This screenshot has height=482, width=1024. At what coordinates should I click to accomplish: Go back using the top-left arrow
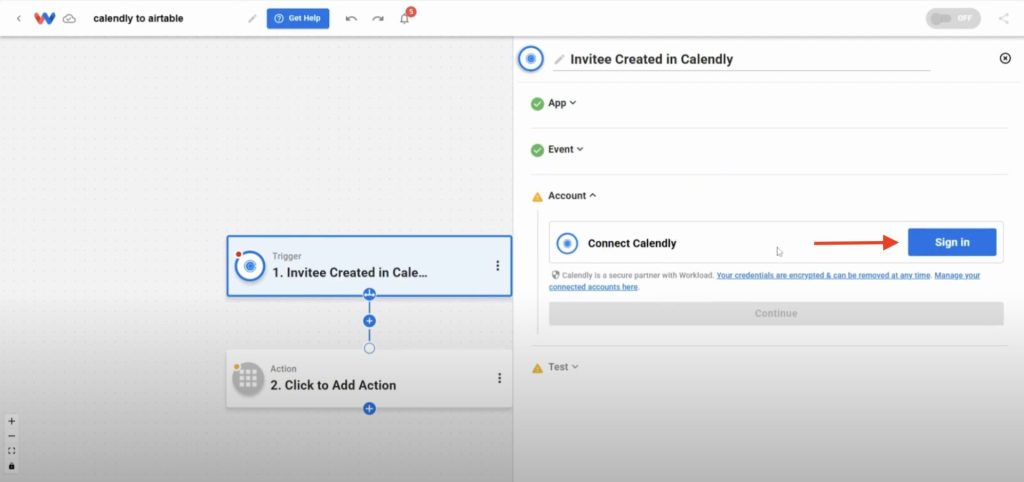pyautogui.click(x=18, y=18)
